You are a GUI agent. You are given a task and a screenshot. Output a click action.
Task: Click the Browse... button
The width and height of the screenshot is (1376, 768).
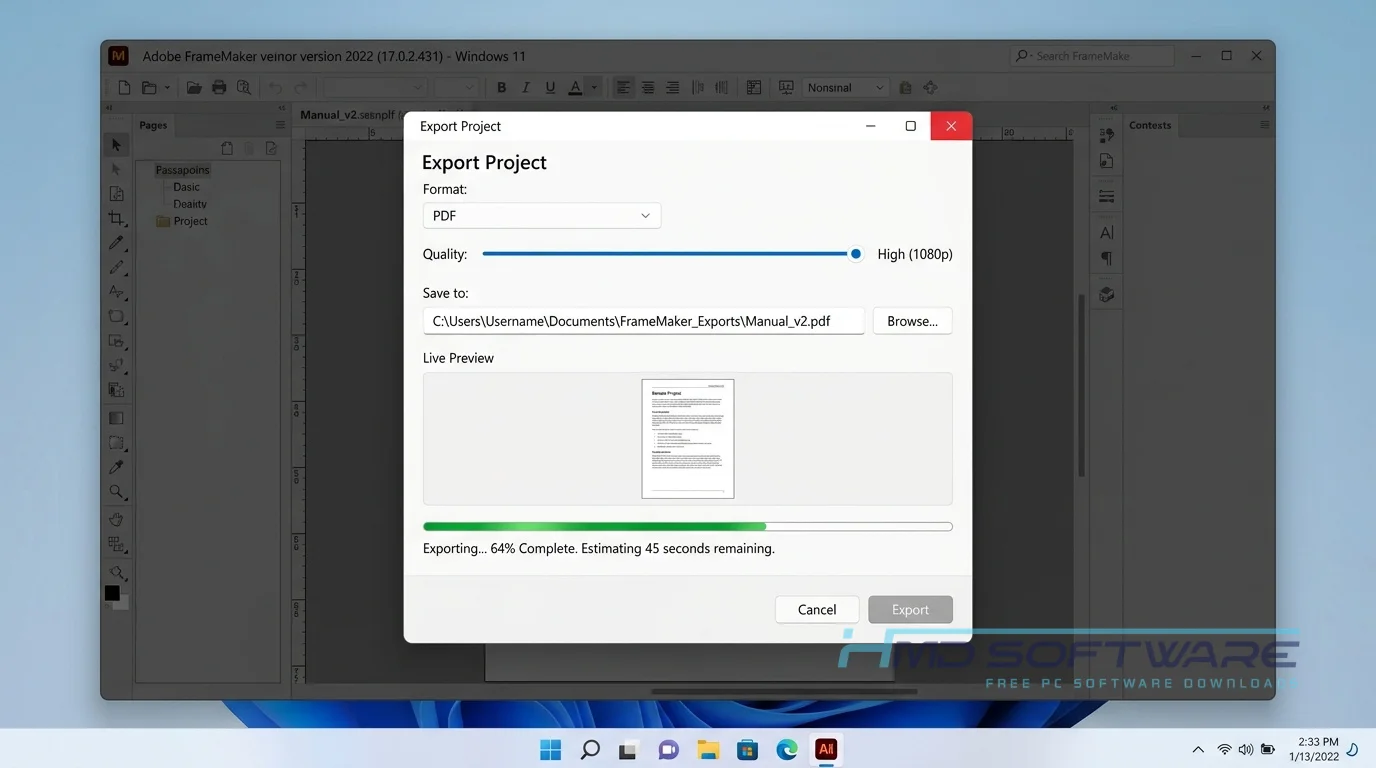912,321
